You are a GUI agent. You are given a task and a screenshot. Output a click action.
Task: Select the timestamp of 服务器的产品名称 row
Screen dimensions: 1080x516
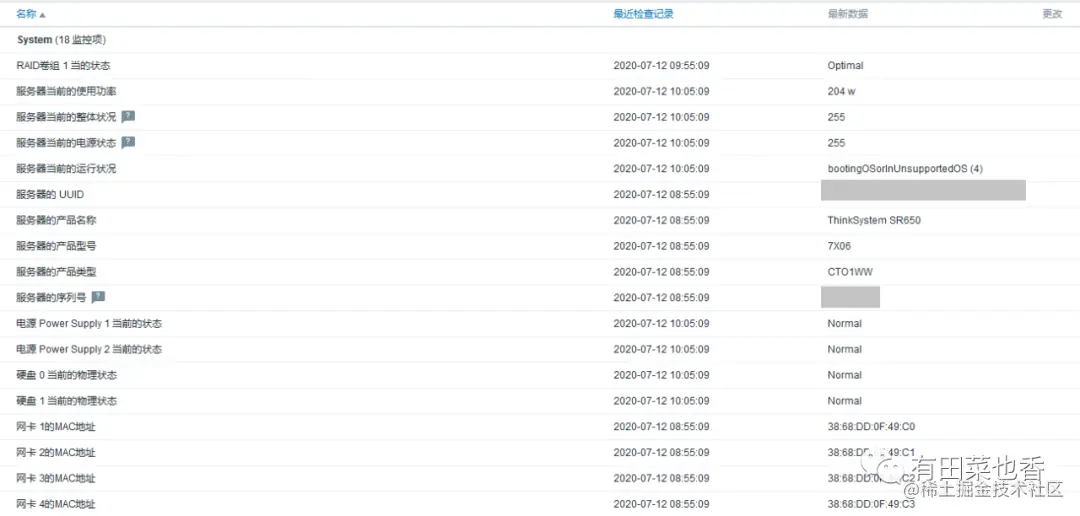click(661, 220)
